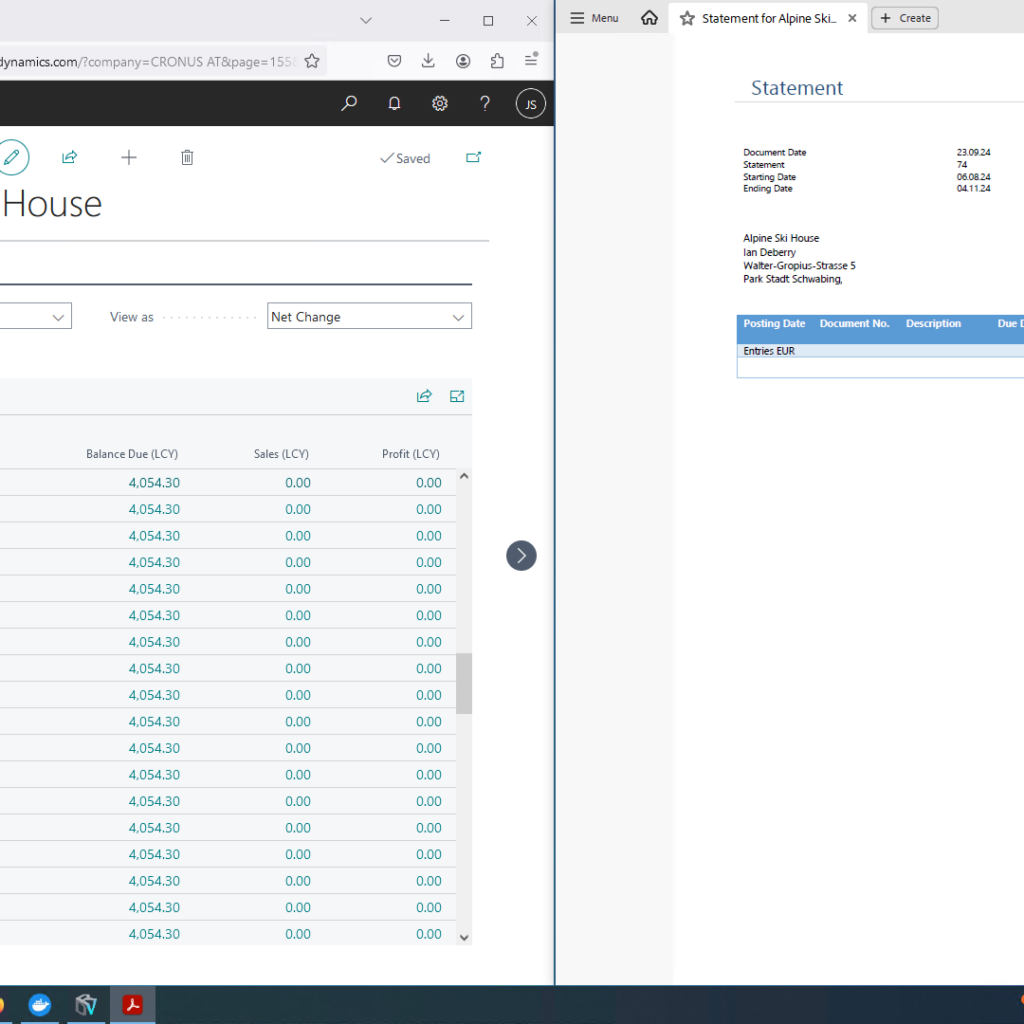Screen dimensions: 1024x1024
Task: Click the table vertical scrollbar thumb
Action: 464,684
